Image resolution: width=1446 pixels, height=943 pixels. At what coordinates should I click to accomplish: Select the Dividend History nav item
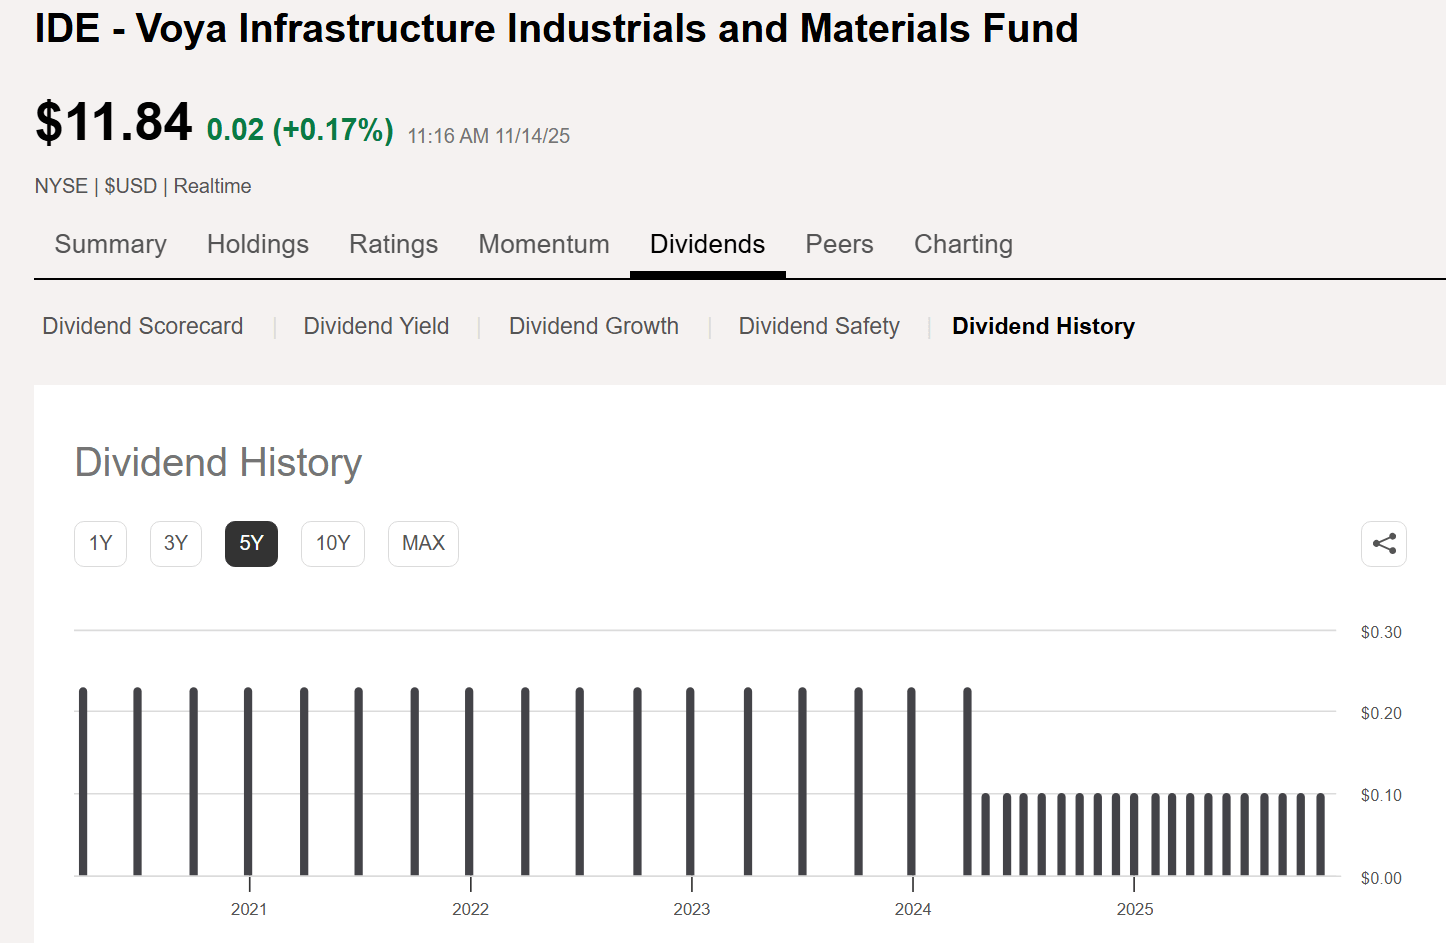point(1043,326)
